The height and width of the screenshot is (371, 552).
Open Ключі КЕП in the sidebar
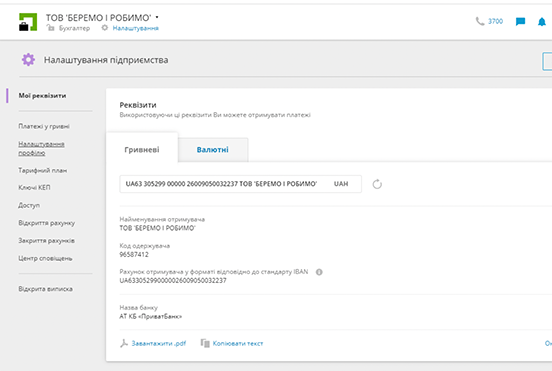tap(34, 188)
